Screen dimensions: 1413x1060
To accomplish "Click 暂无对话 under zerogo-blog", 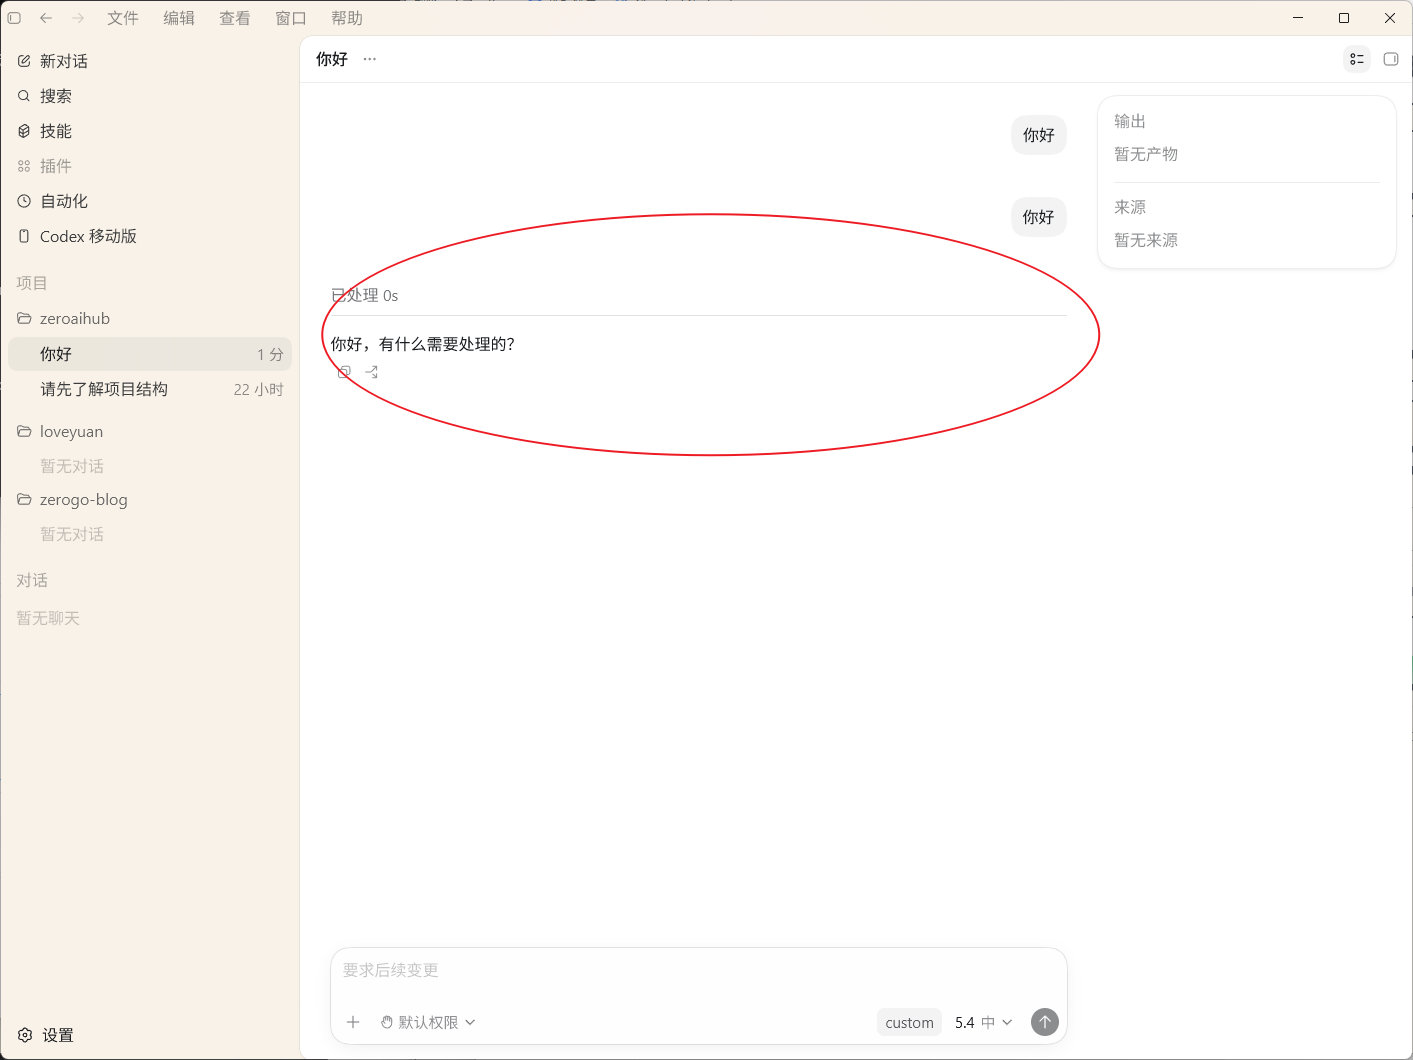I will click(x=72, y=534).
